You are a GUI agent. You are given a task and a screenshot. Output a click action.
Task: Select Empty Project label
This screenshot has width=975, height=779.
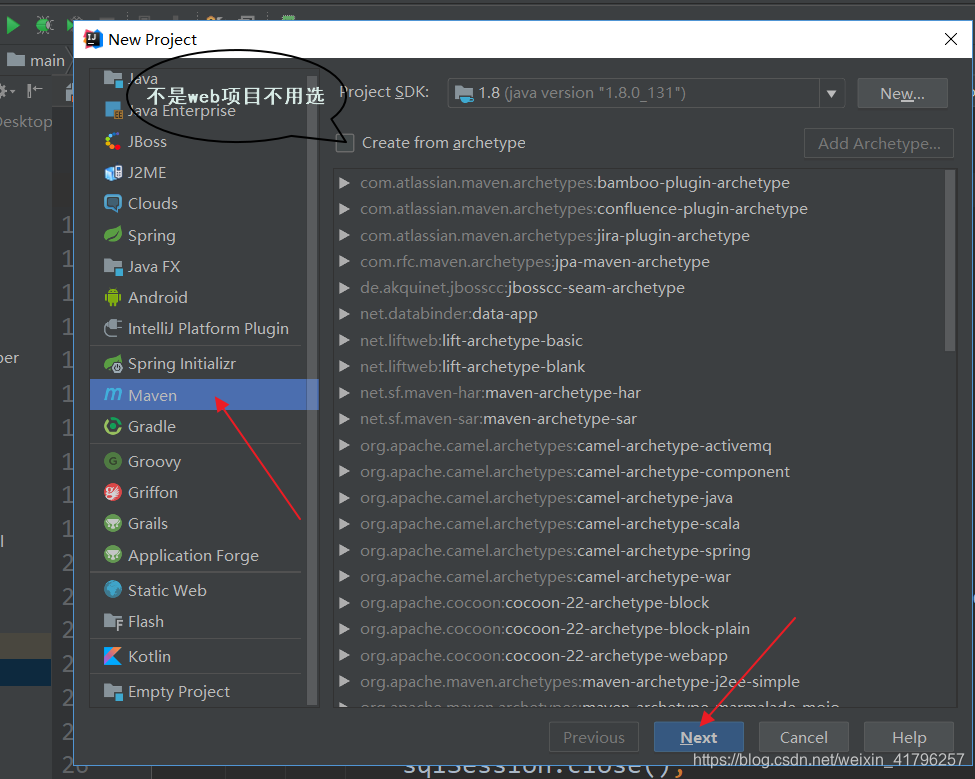[178, 691]
